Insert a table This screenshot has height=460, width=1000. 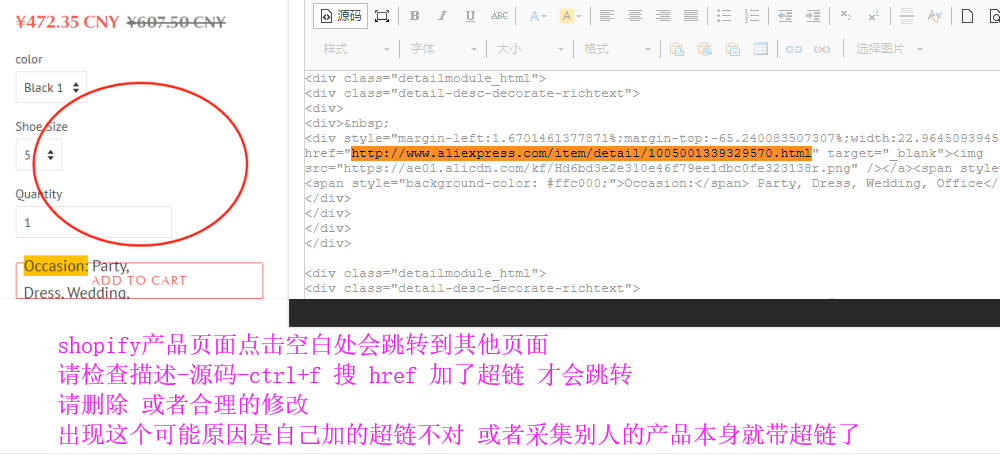(760, 49)
